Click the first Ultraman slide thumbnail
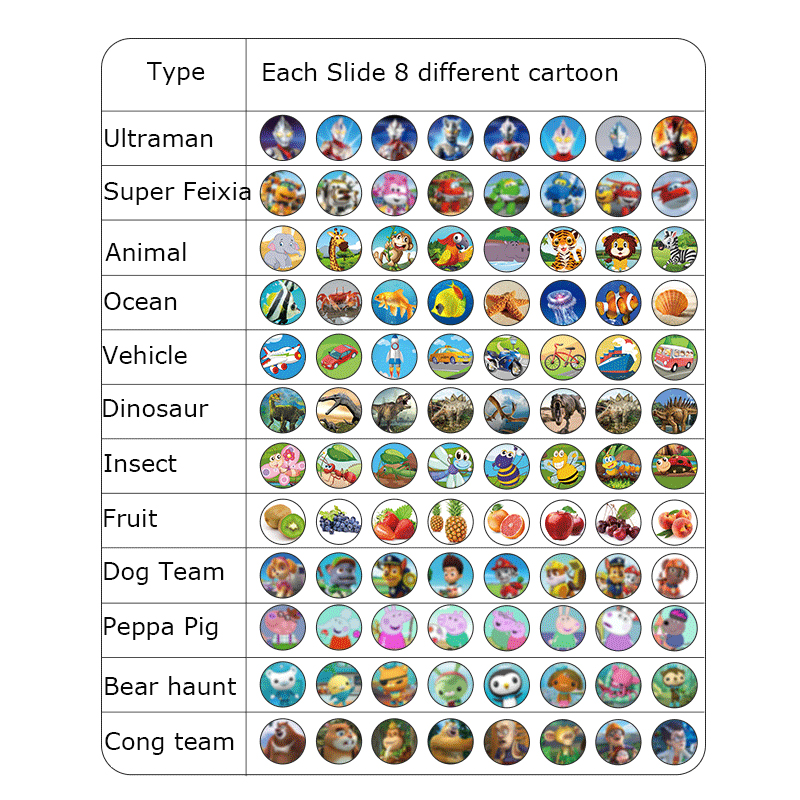The width and height of the screenshot is (800, 800). (281, 139)
